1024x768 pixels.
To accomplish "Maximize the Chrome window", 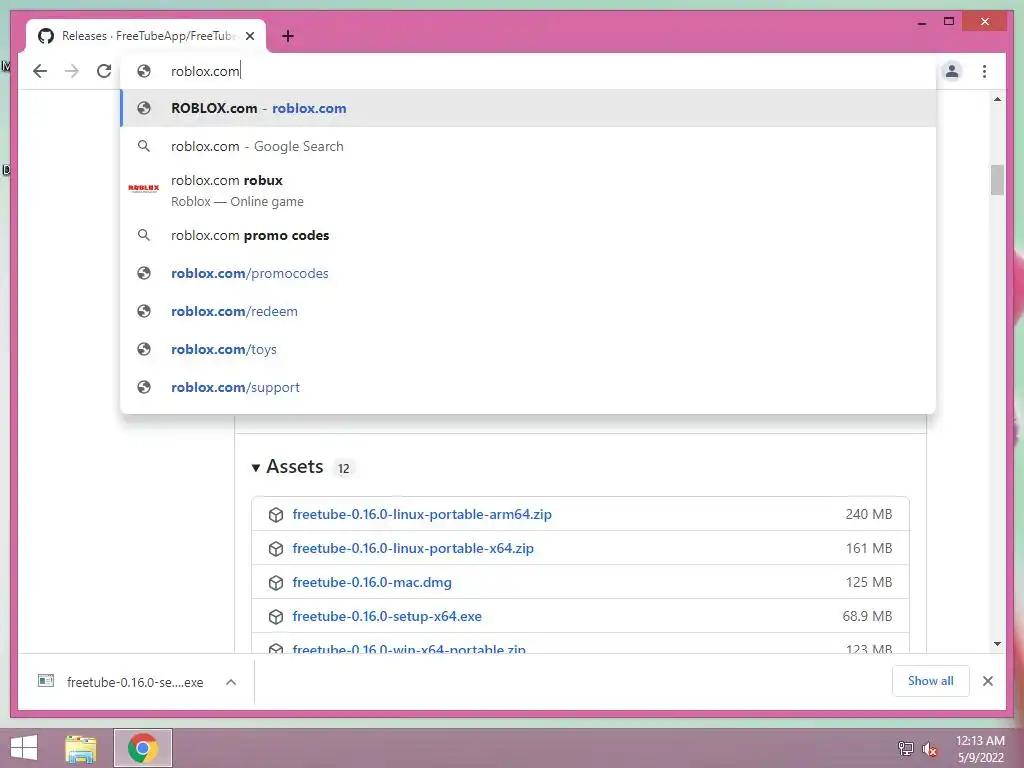I will (949, 22).
